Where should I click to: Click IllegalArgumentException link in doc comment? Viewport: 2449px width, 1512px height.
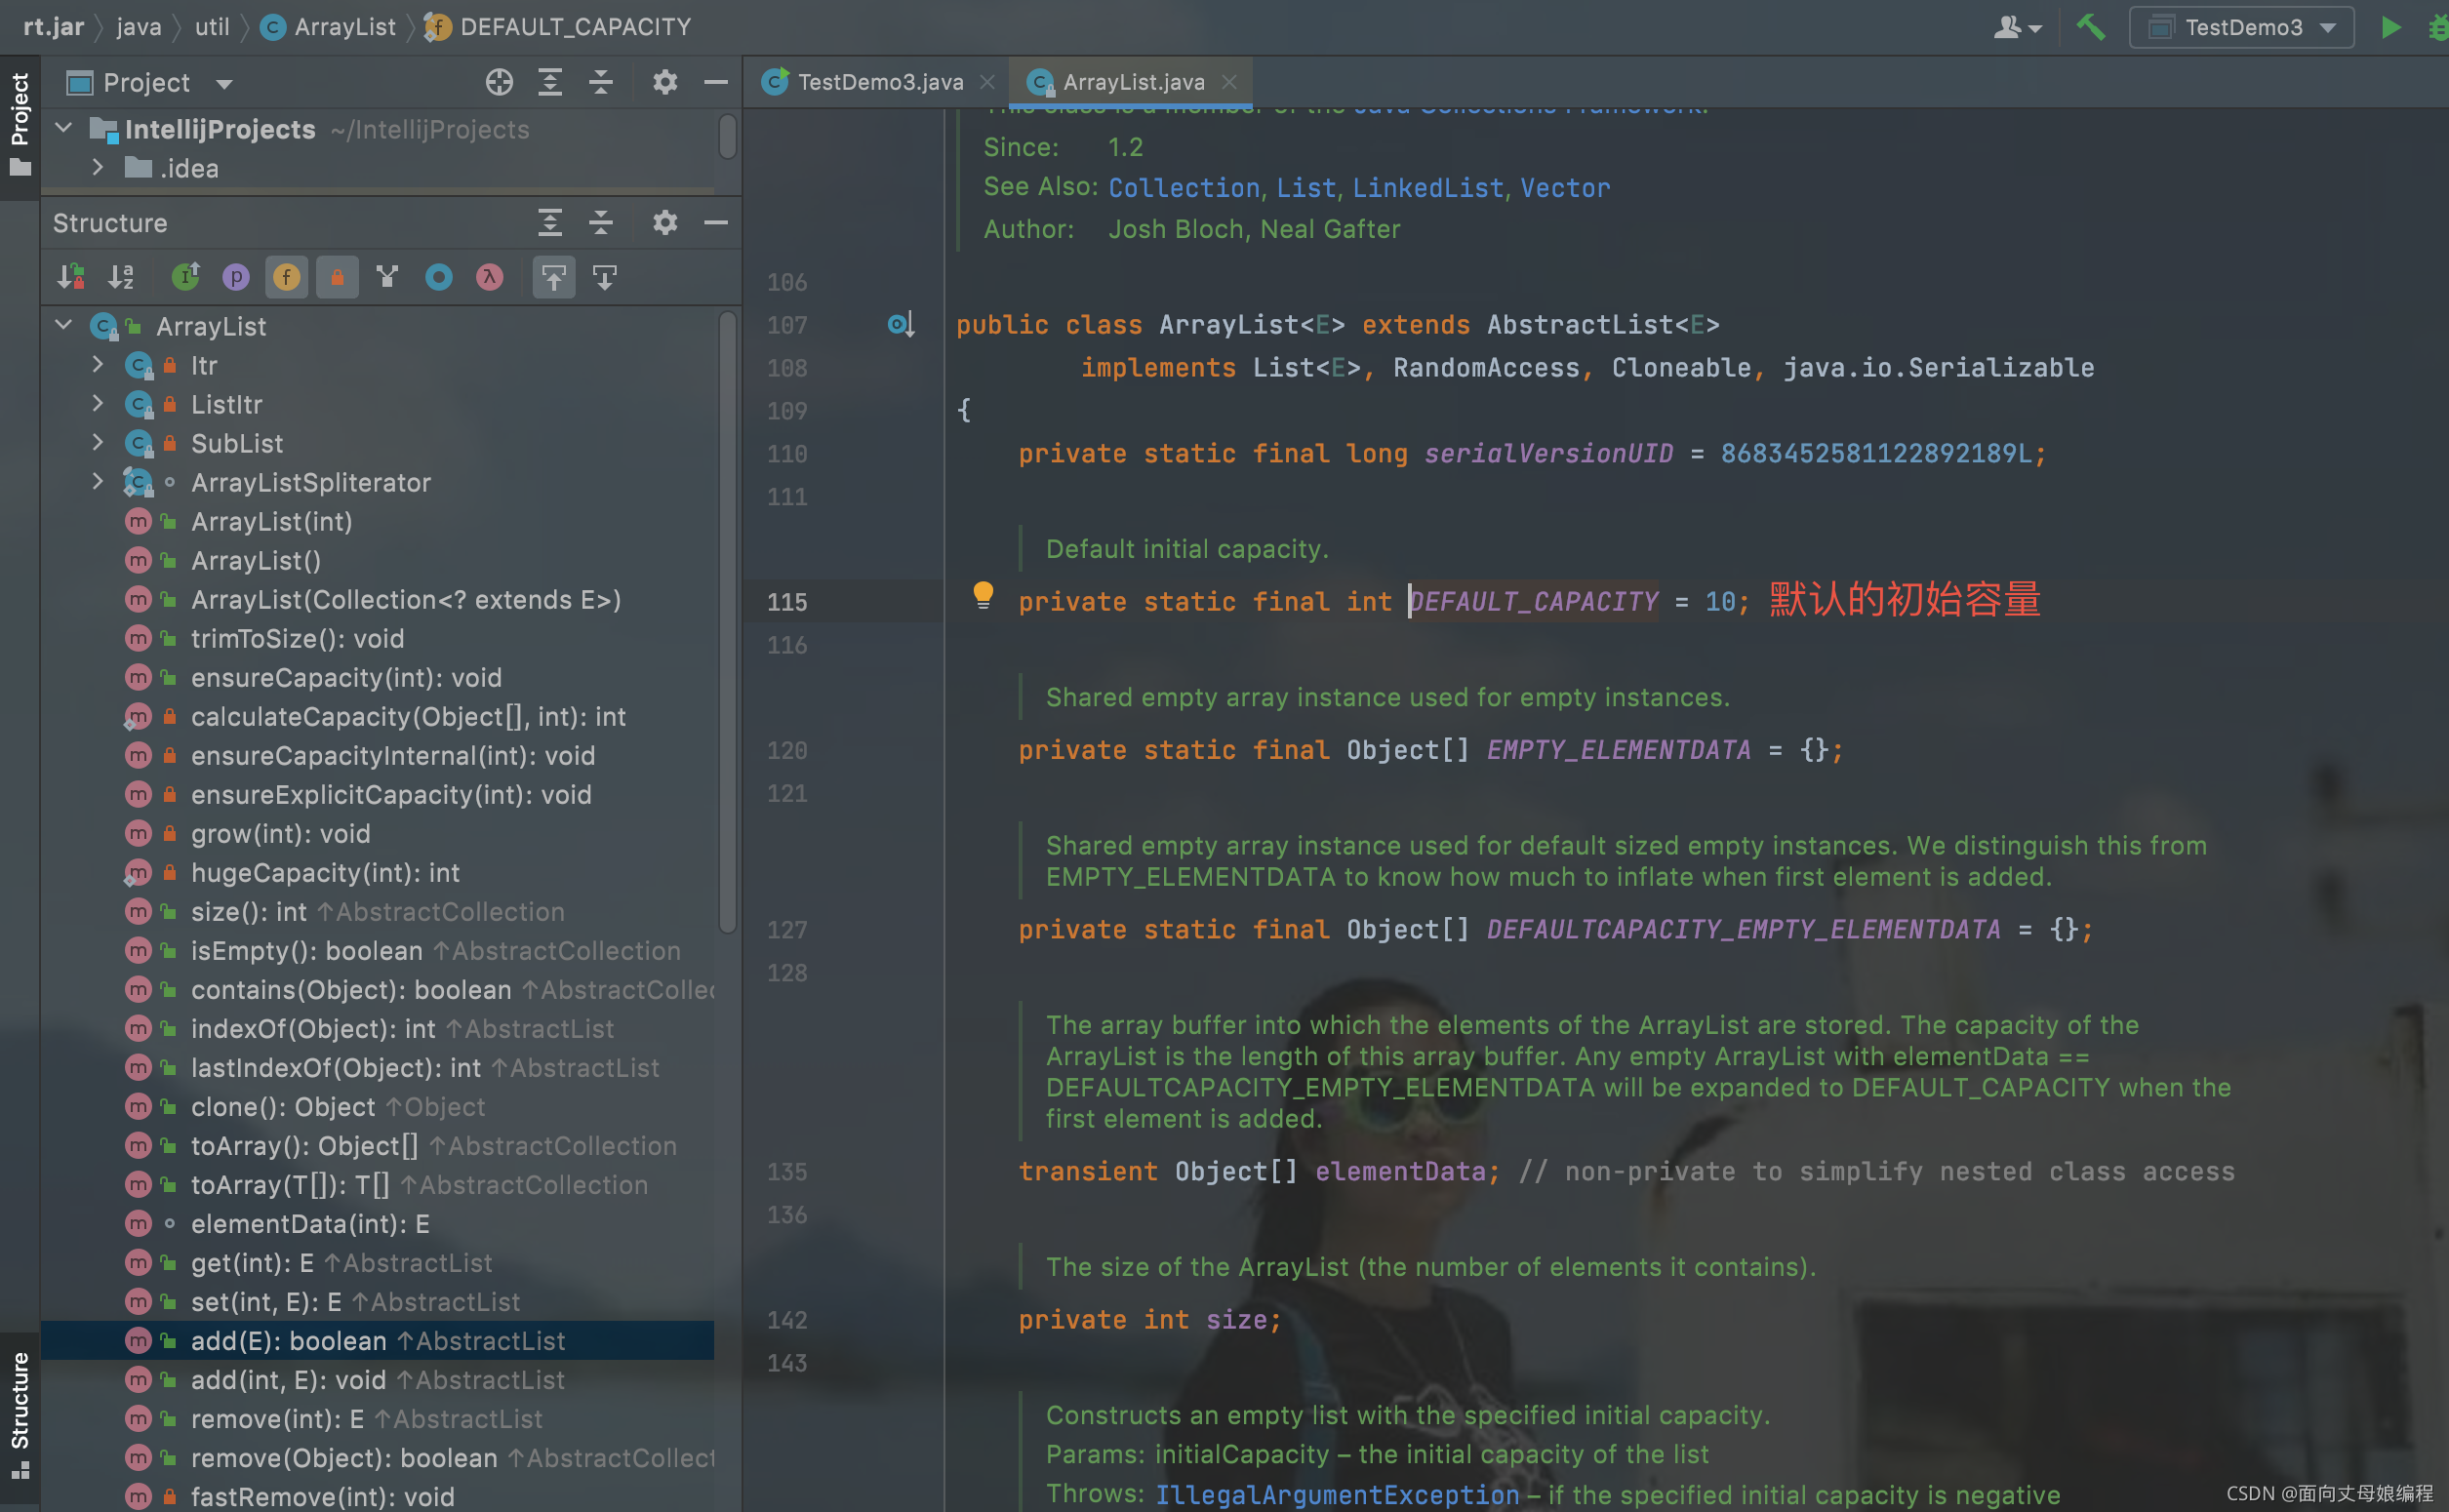tap(1336, 1494)
